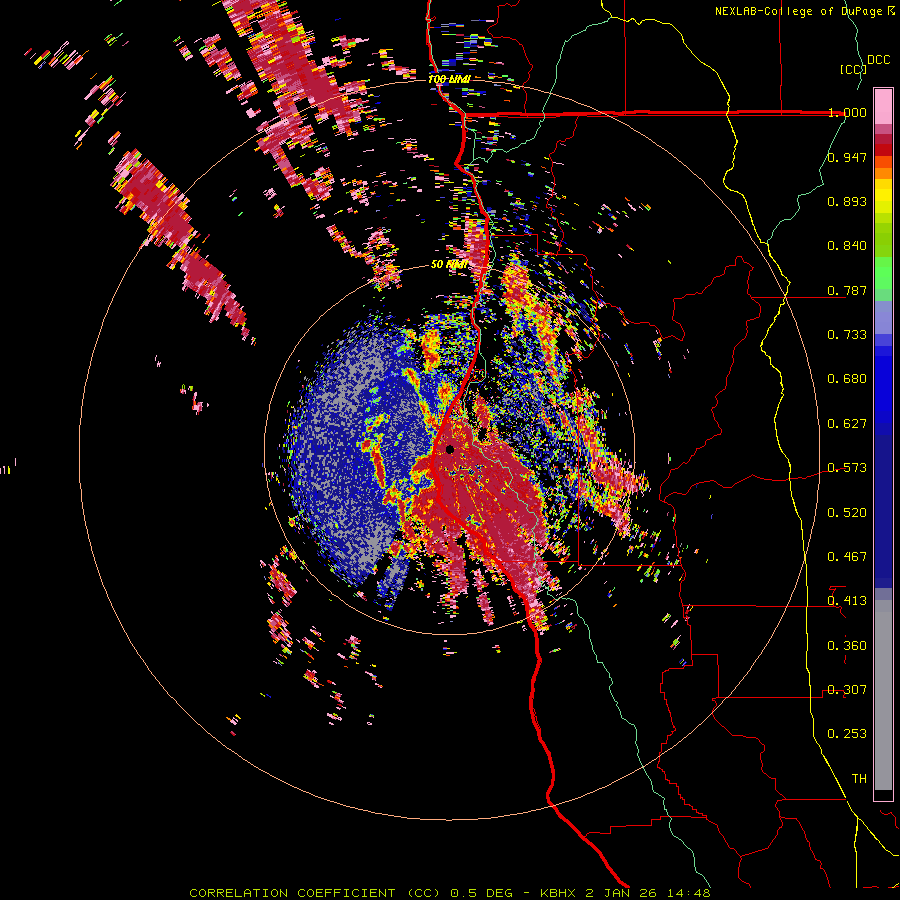Viewport: 900px width, 900px height.
Task: Click the black radar site dot
Action: [x=450, y=449]
